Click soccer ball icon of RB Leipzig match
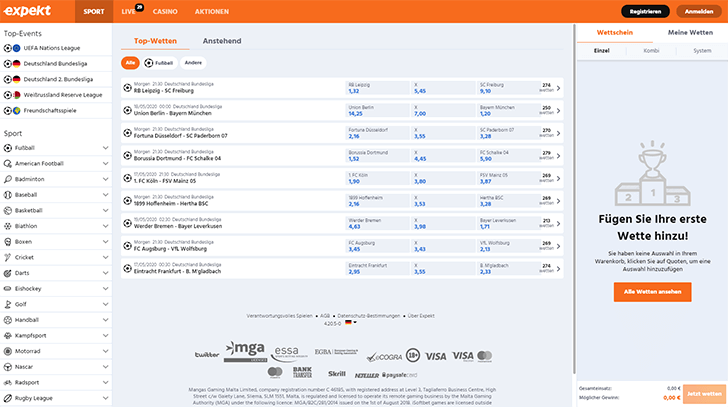728x407 pixels. point(127,87)
